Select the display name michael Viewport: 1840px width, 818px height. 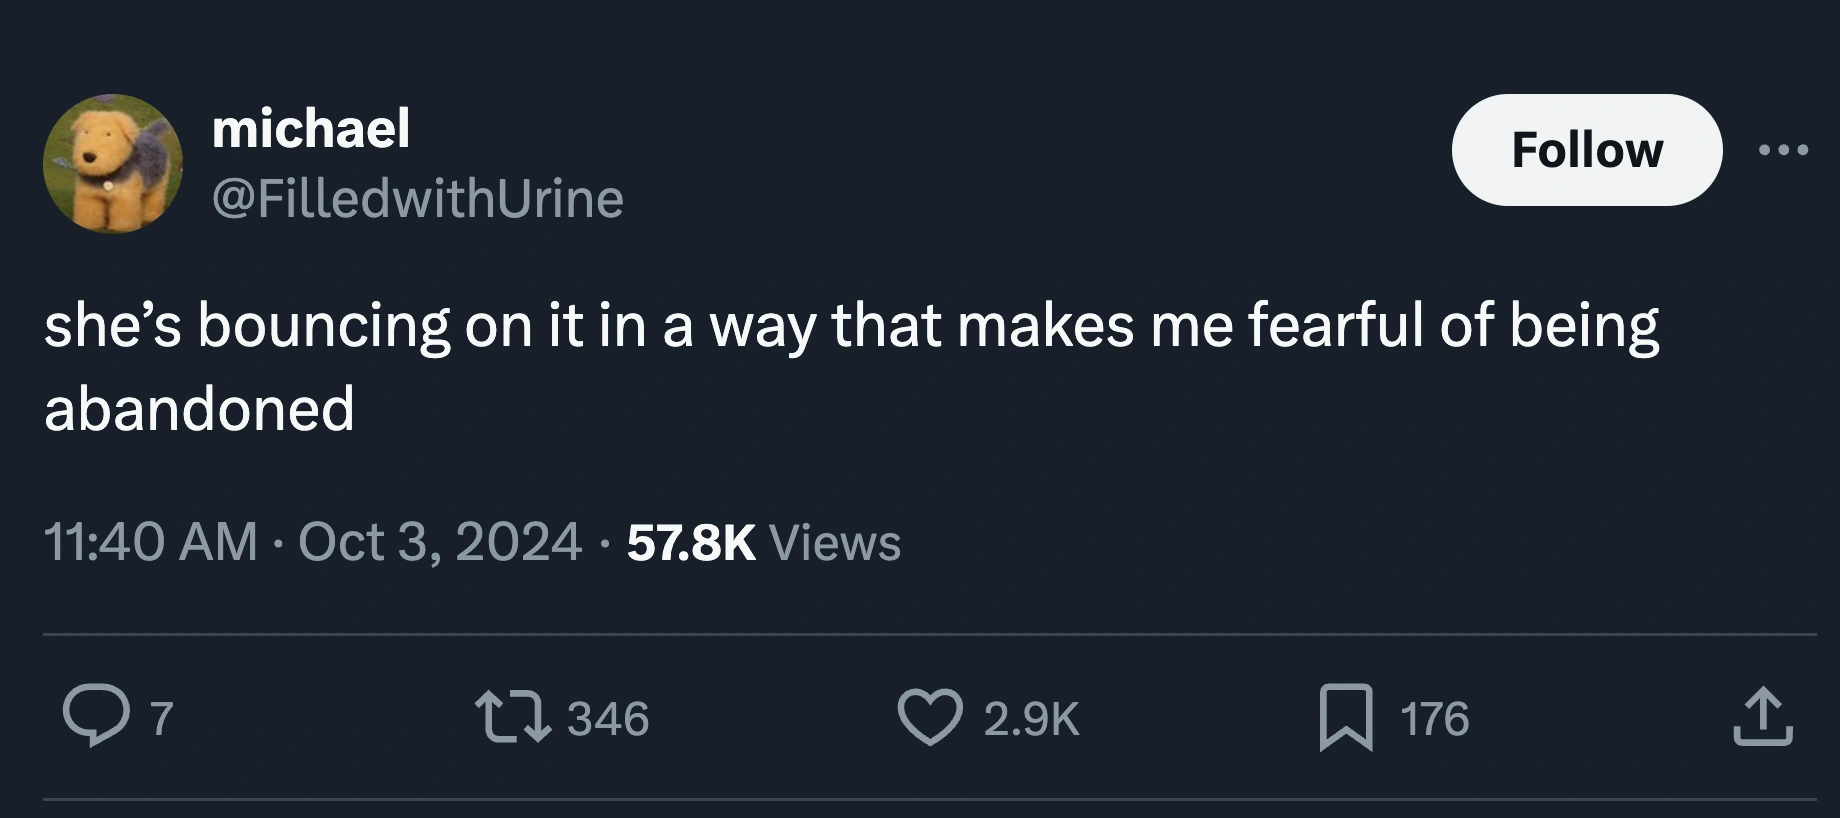click(312, 127)
